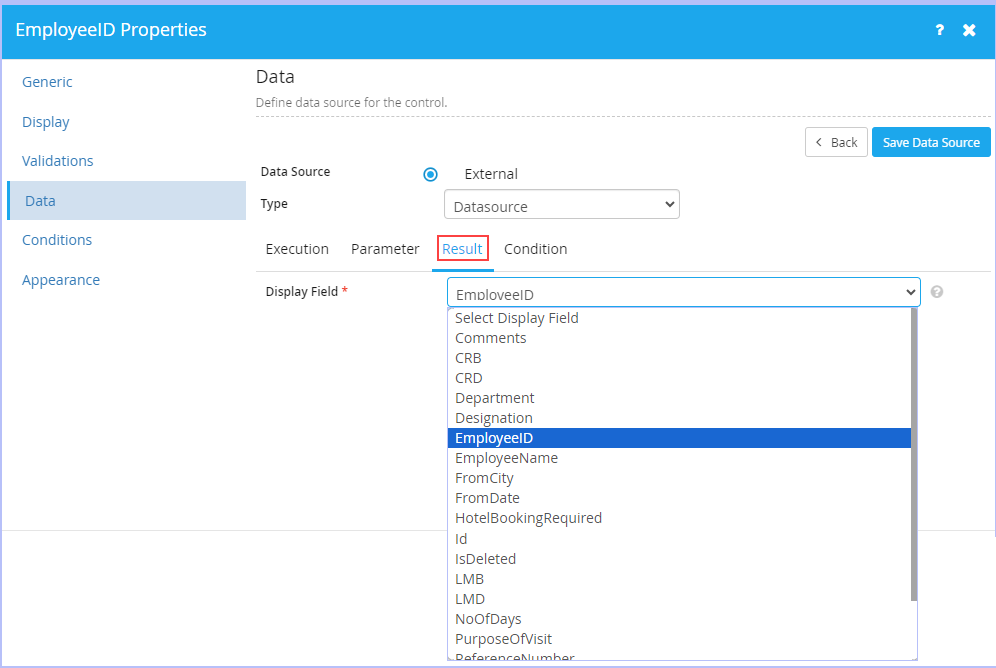
Task: Open the Data section in sidebar
Action: (x=126, y=201)
